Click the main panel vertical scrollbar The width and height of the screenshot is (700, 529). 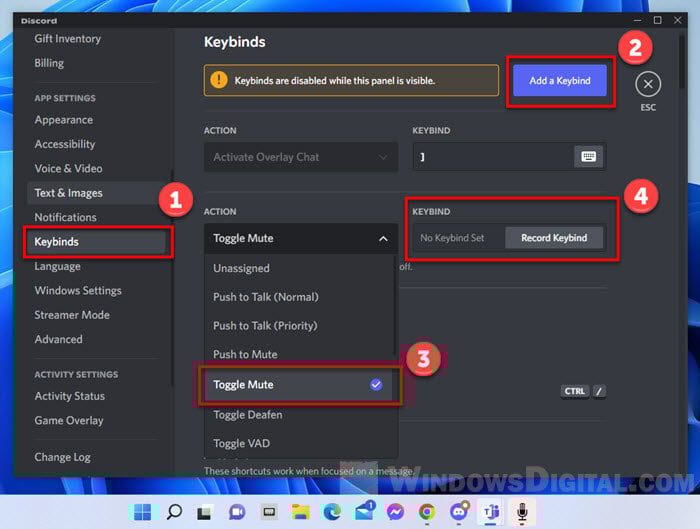click(681, 62)
